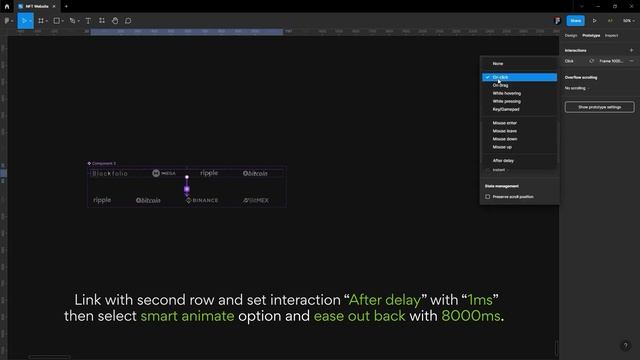This screenshot has width=640, height=360.
Task: Switch to the NFT Website file tab
Action: [37, 7]
